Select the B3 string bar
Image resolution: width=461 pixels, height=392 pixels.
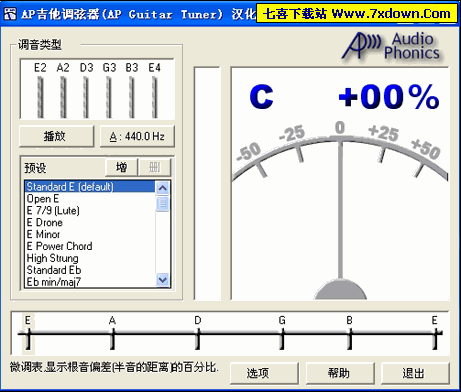point(132,97)
